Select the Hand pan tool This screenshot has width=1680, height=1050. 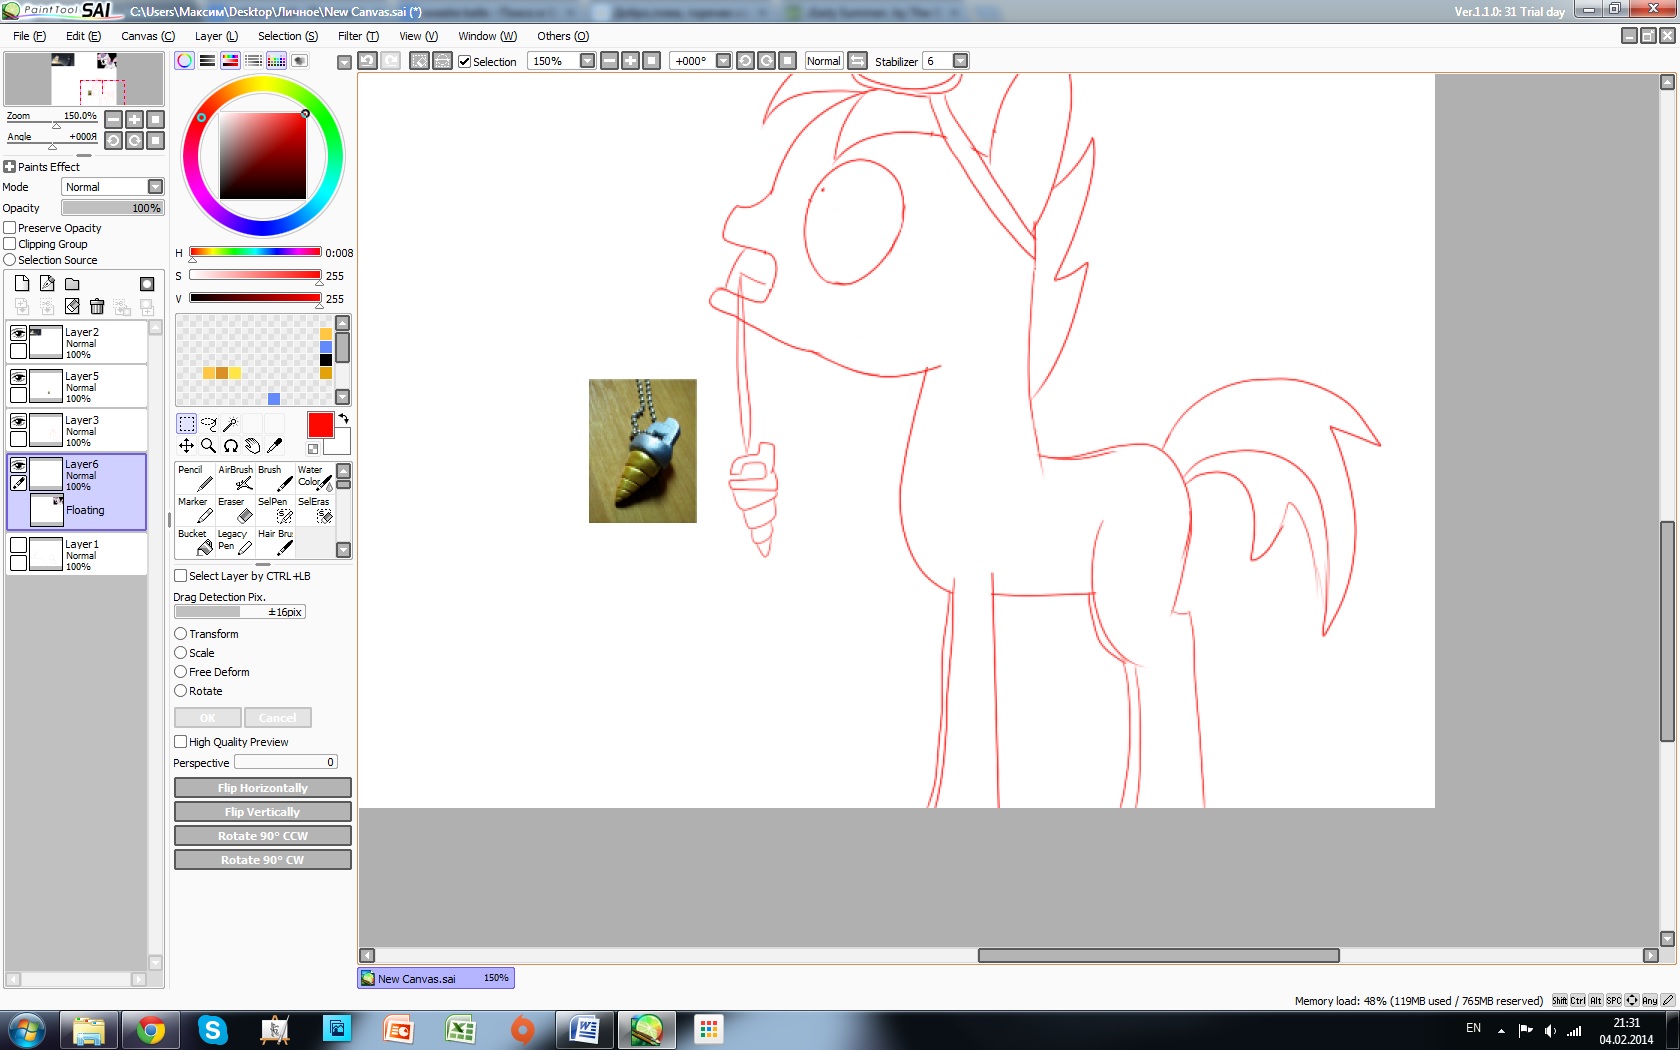point(252,446)
